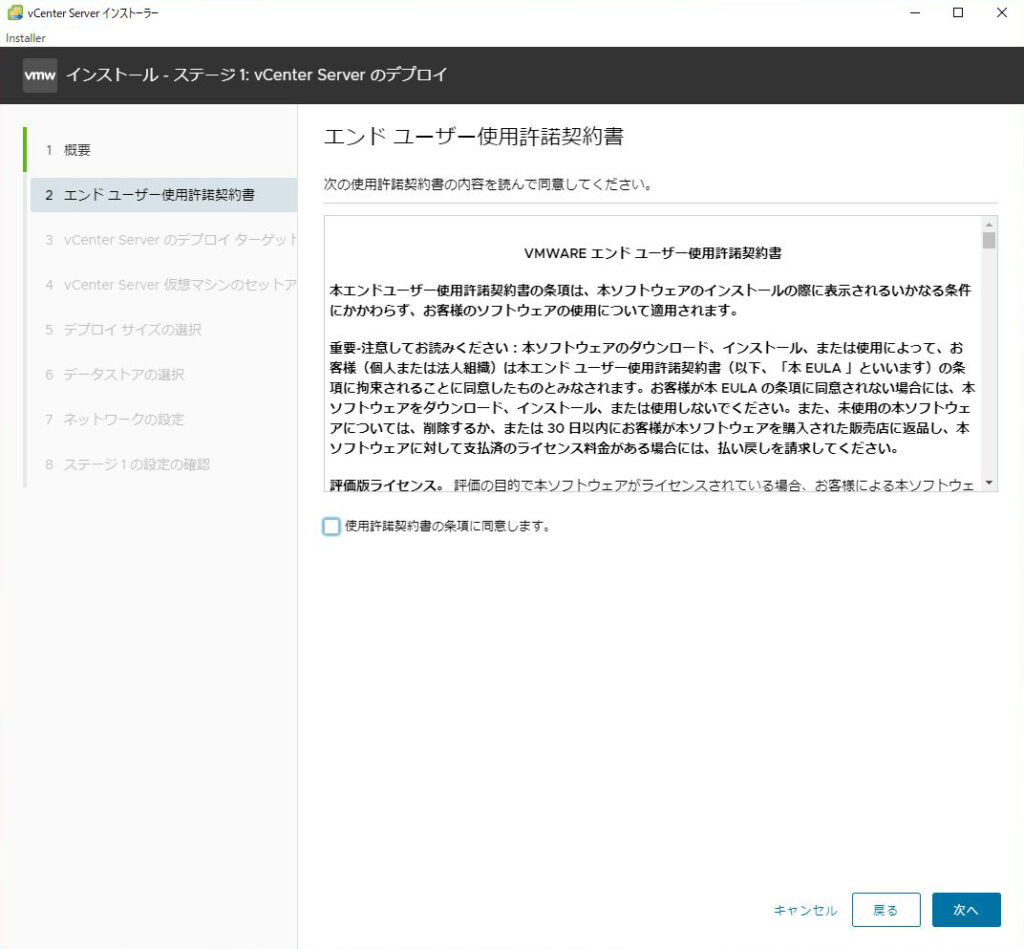Click the EULA scrollbar down arrow
Image resolution: width=1024 pixels, height=949 pixels.
[x=989, y=483]
